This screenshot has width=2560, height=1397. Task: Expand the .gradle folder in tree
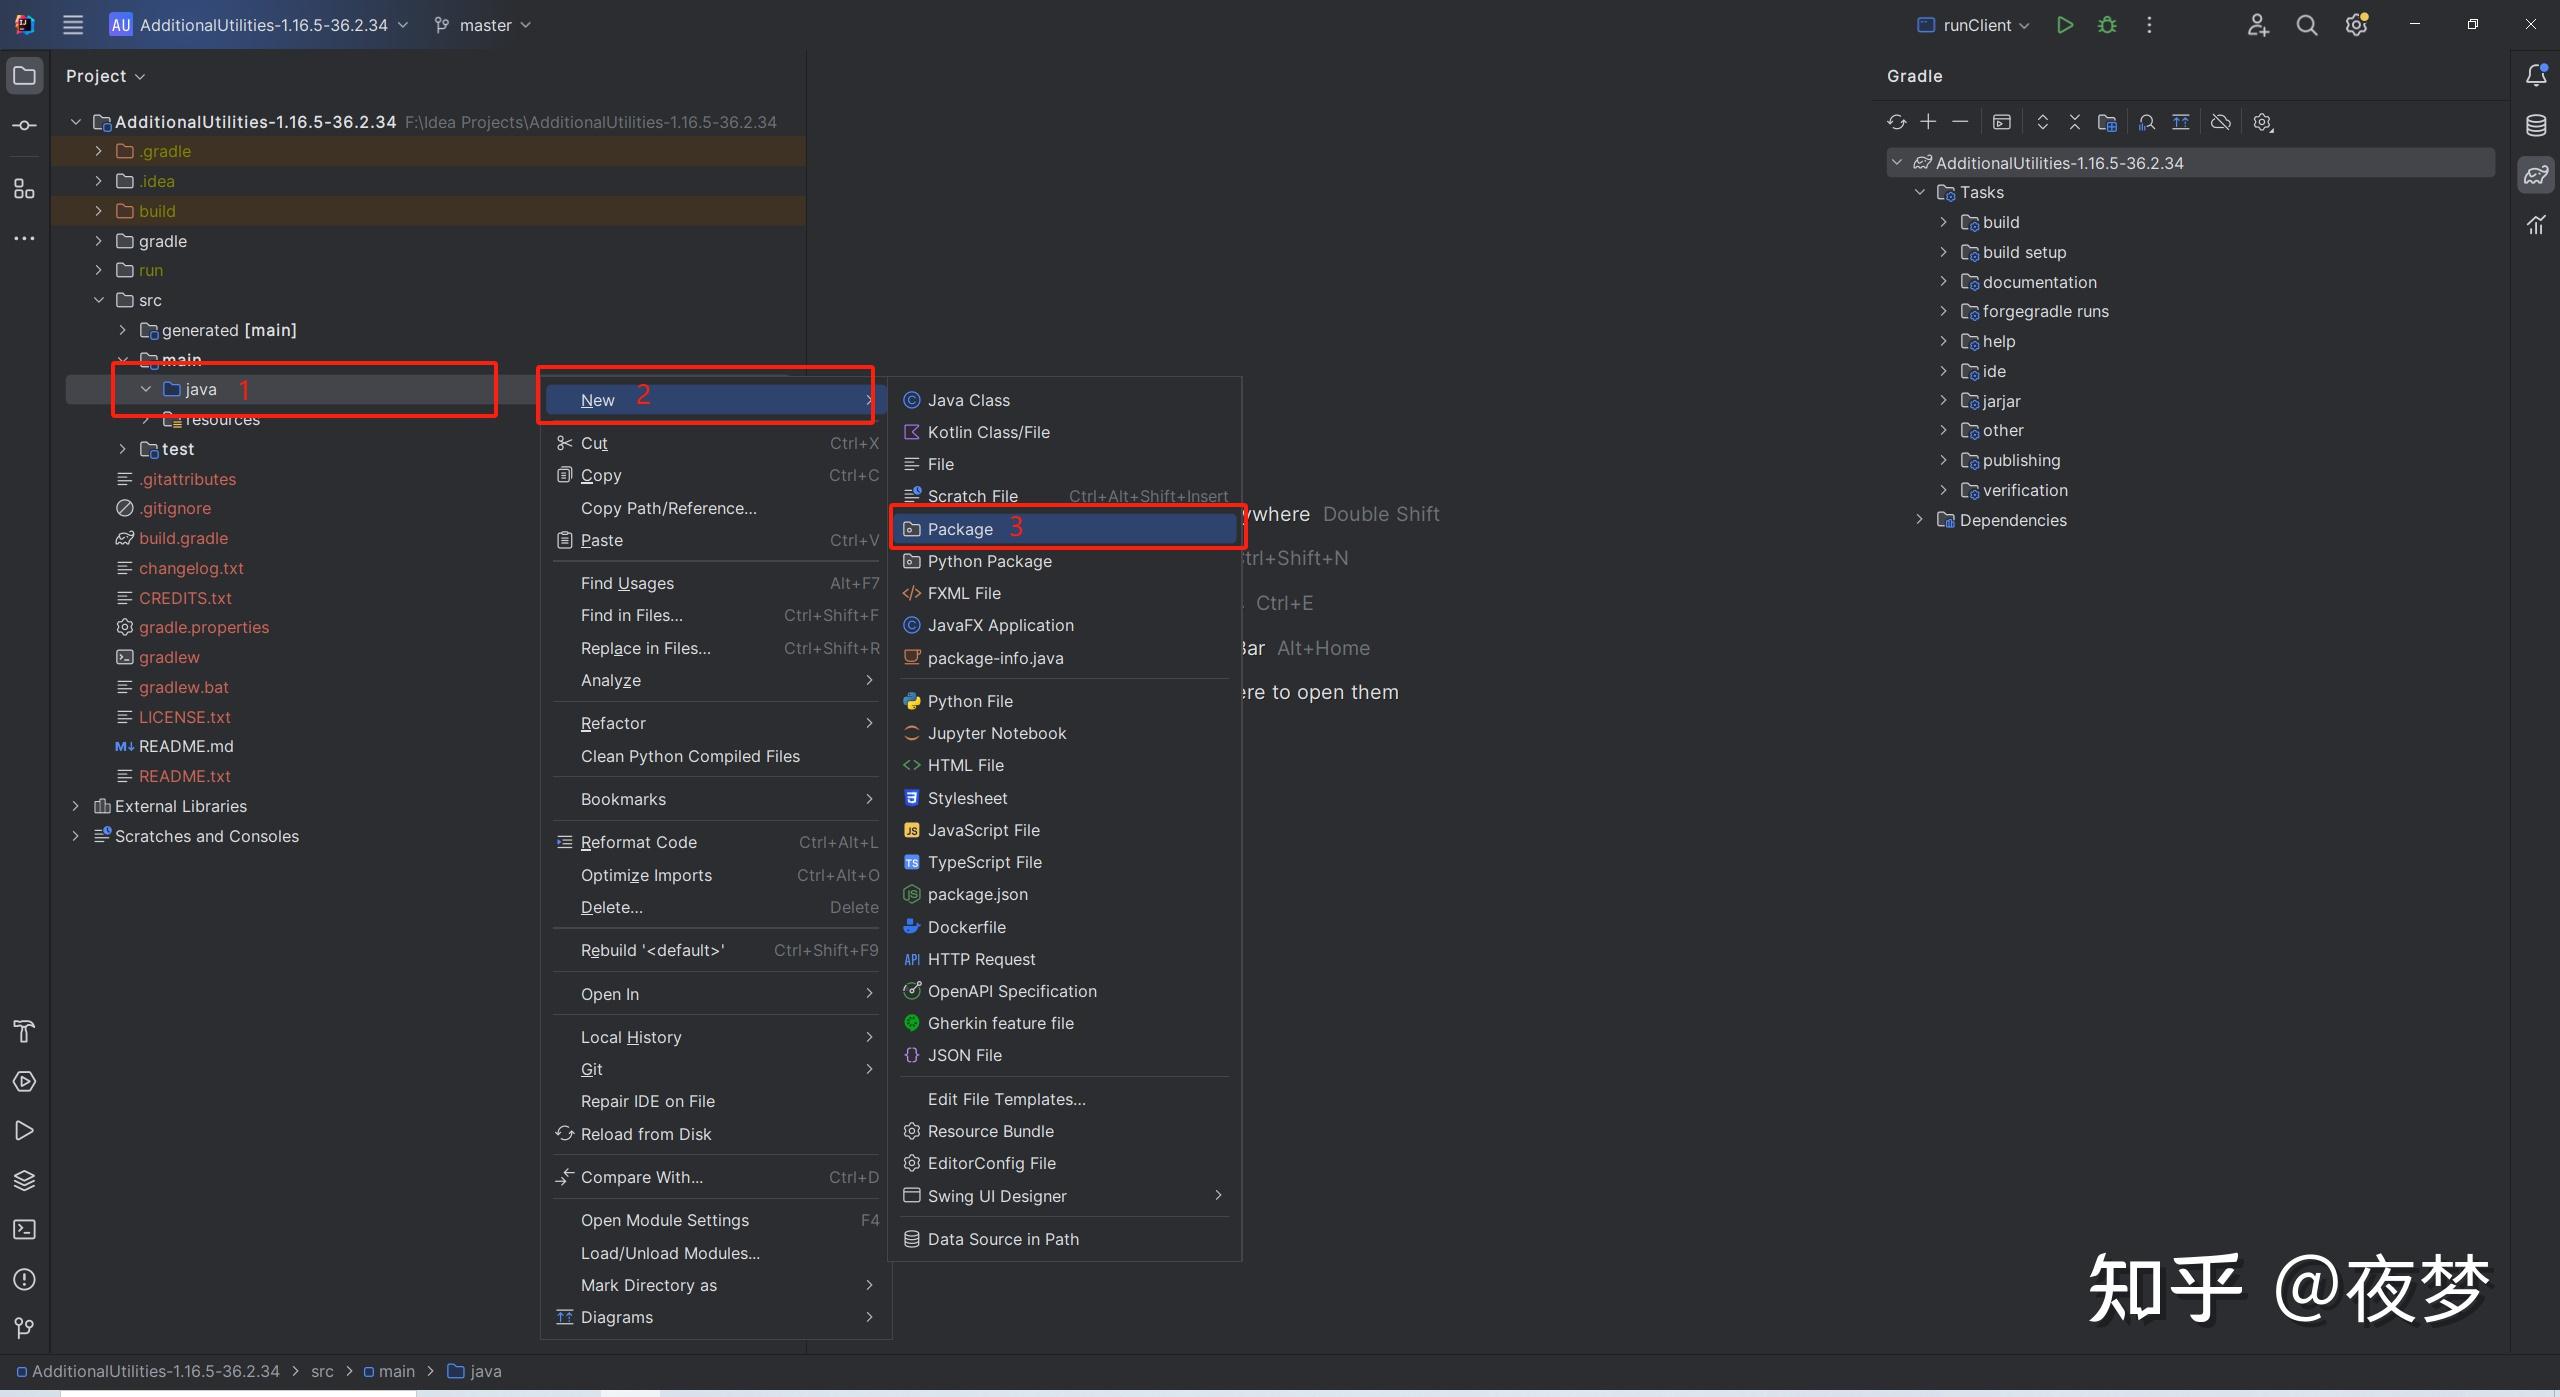pyautogui.click(x=98, y=151)
